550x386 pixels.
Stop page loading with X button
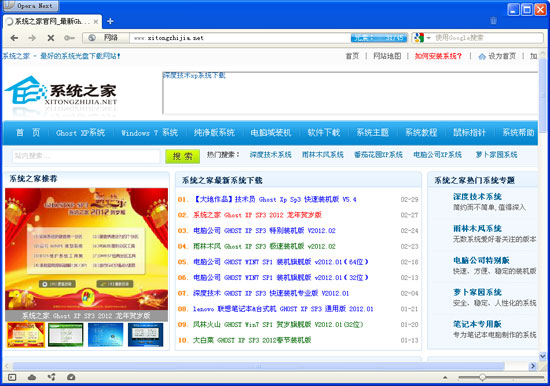coord(51,38)
